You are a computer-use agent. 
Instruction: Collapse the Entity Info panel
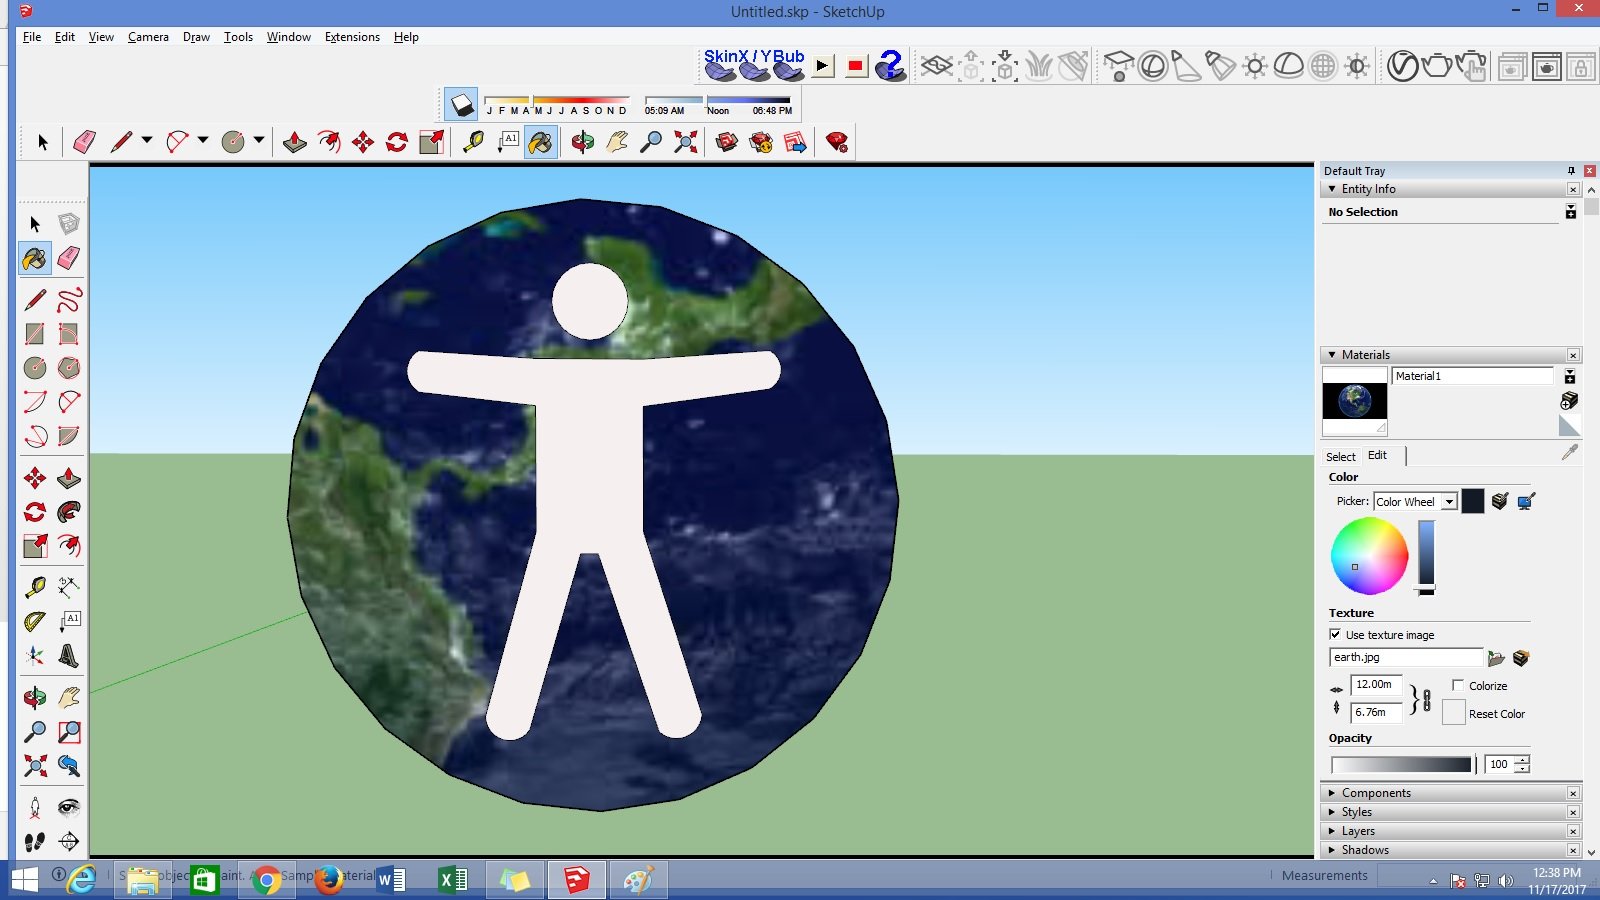click(1332, 189)
